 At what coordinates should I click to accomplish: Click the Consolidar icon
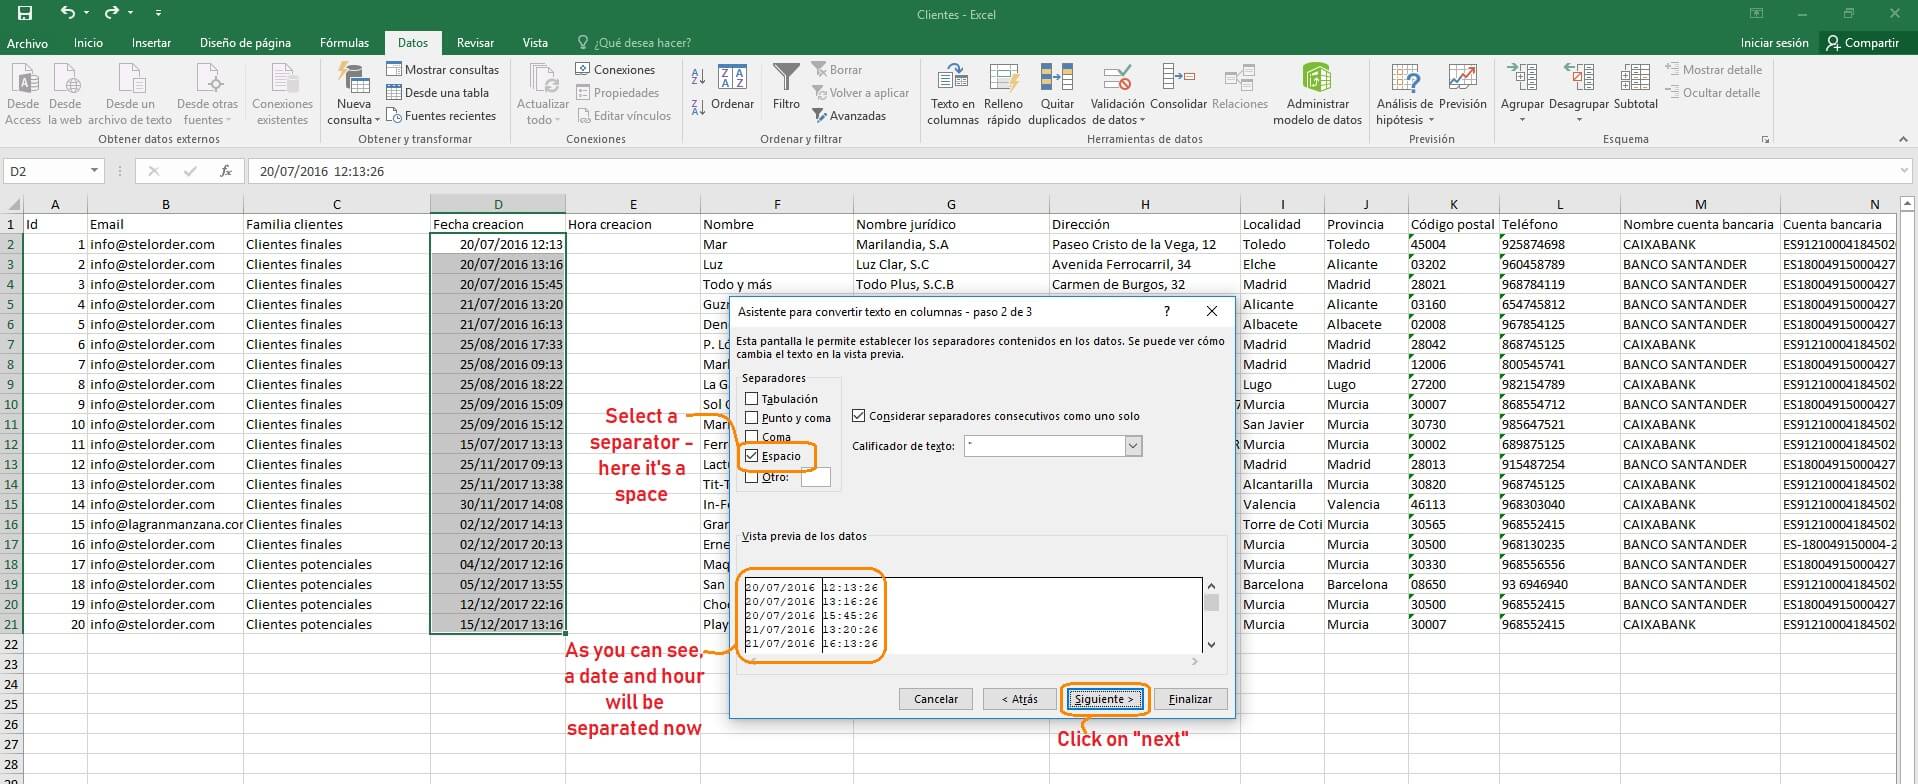pos(1178,78)
